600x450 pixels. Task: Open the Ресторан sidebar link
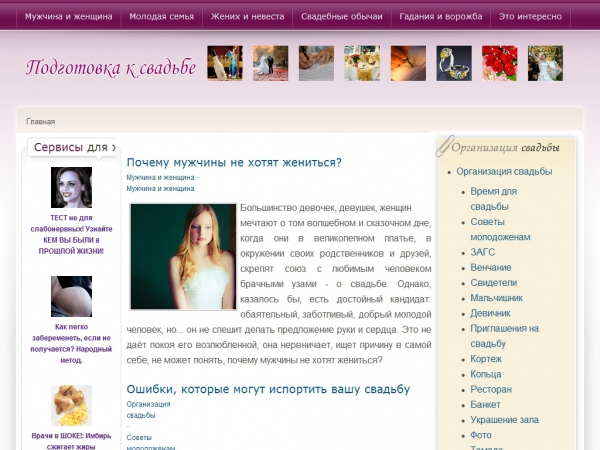(491, 390)
